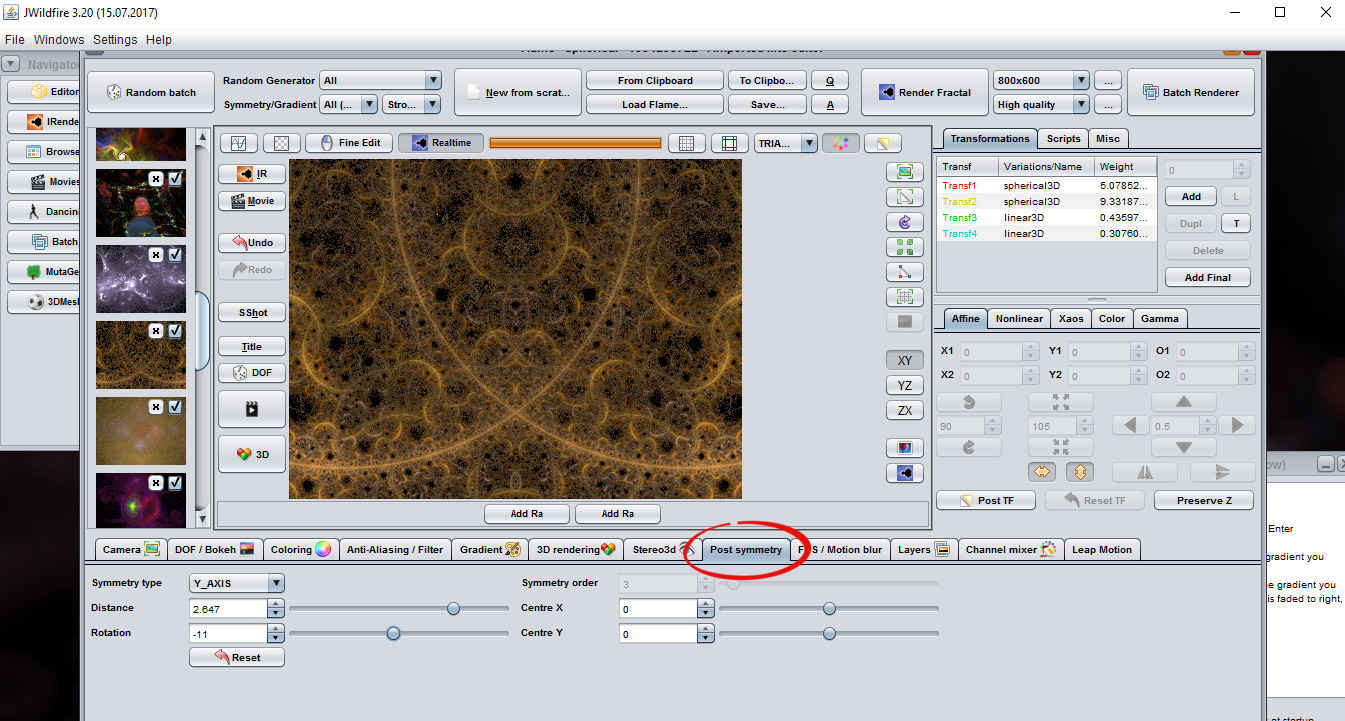This screenshot has height=721, width=1345.
Task: Toggle the colored dots variation icon
Action: tap(841, 143)
